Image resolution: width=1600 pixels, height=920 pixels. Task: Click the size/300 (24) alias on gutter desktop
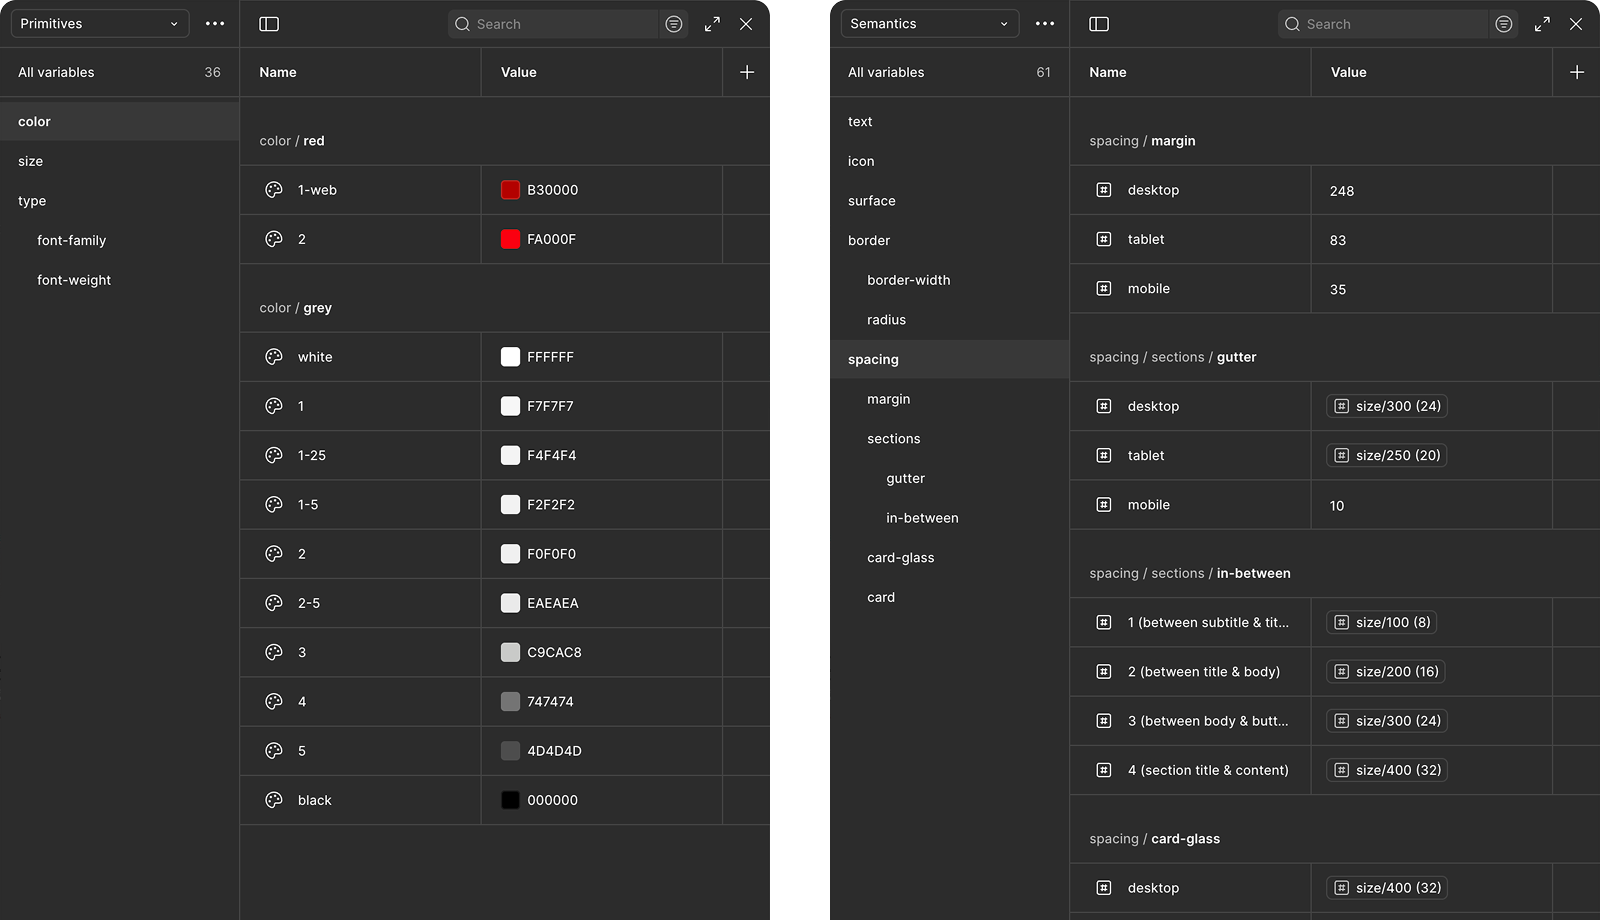pos(1387,406)
